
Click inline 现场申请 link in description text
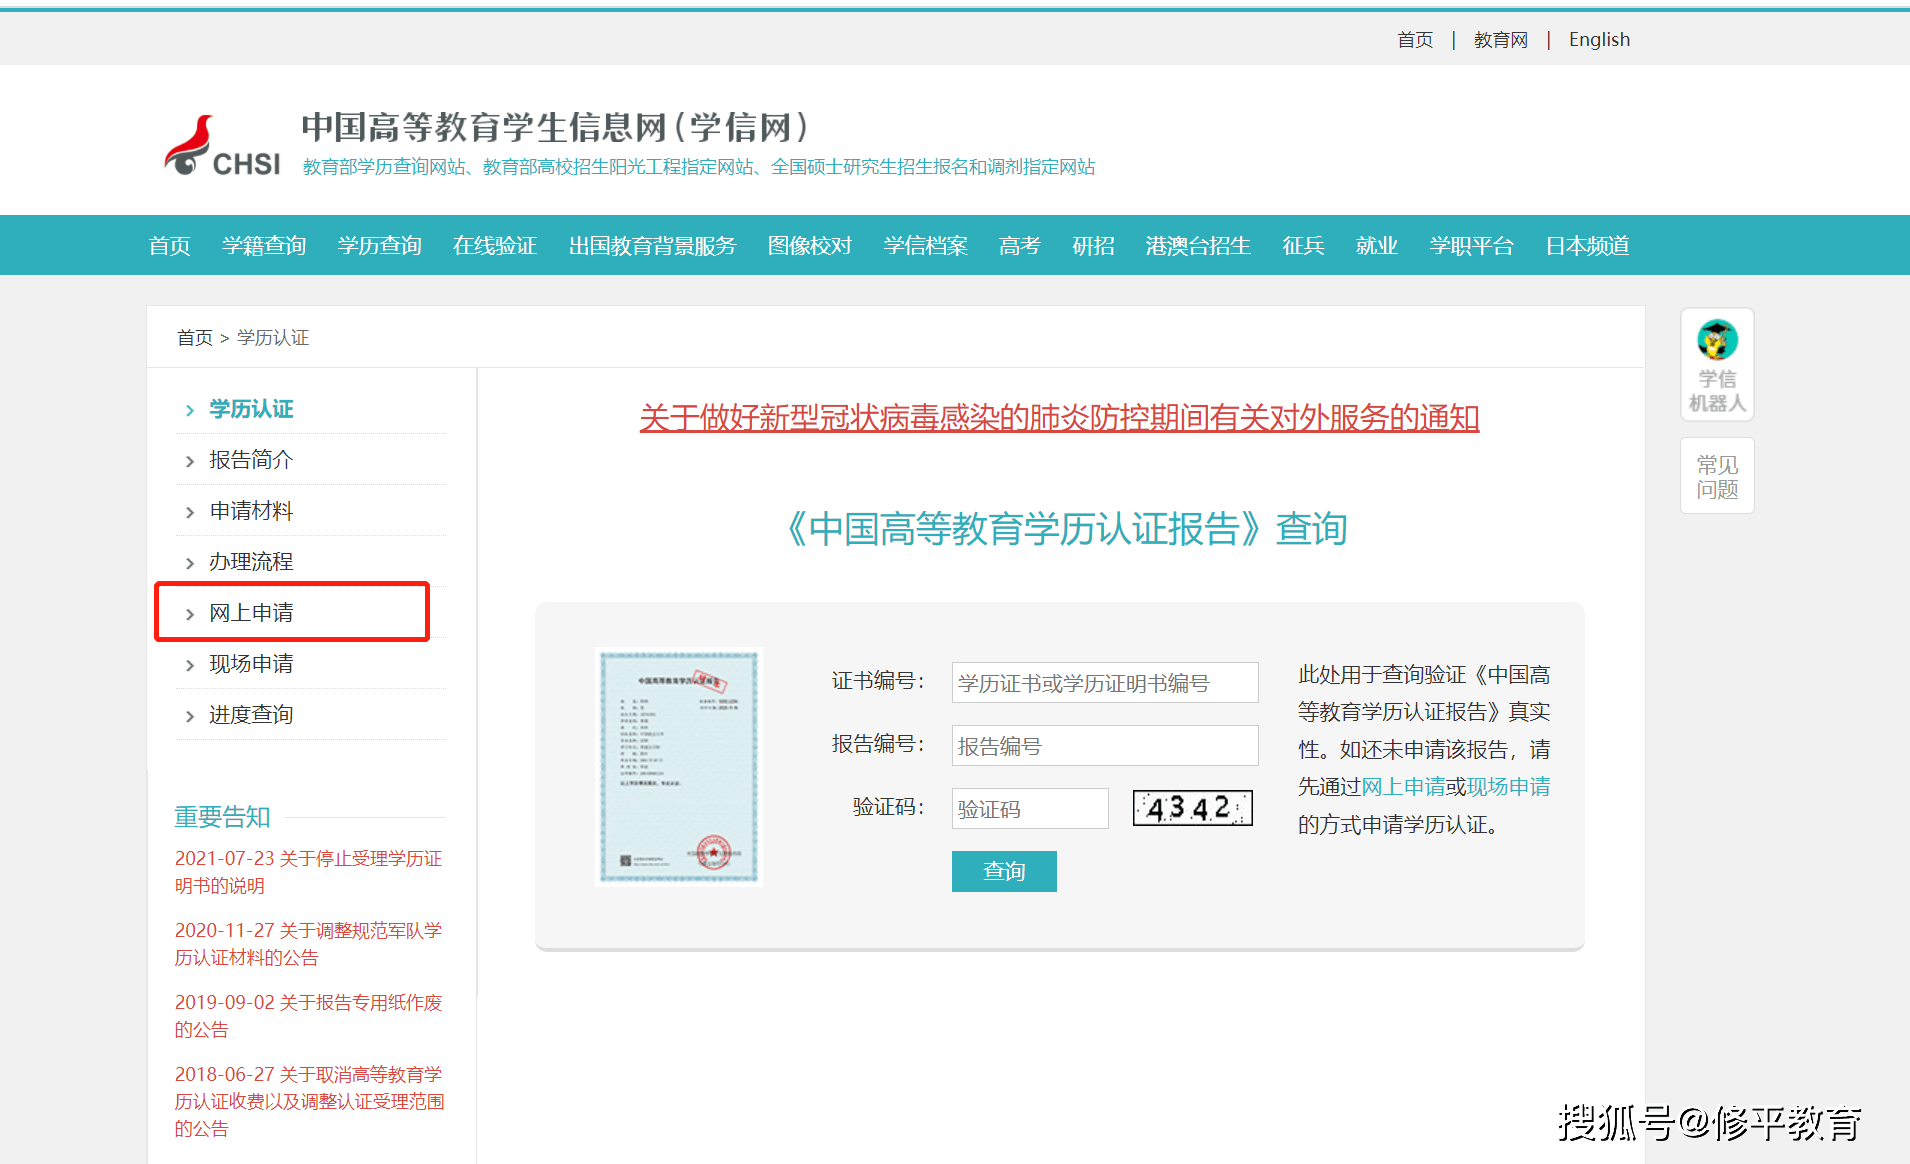pyautogui.click(x=1508, y=787)
